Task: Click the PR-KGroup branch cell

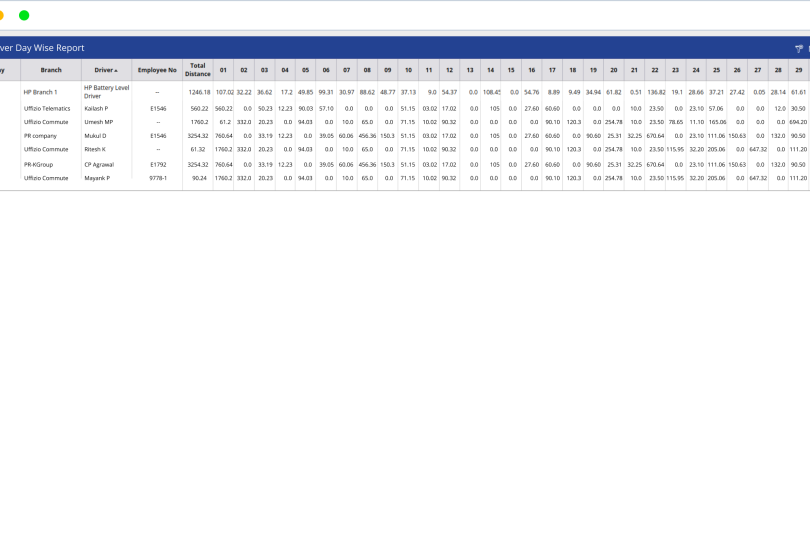Action: click(x=39, y=164)
